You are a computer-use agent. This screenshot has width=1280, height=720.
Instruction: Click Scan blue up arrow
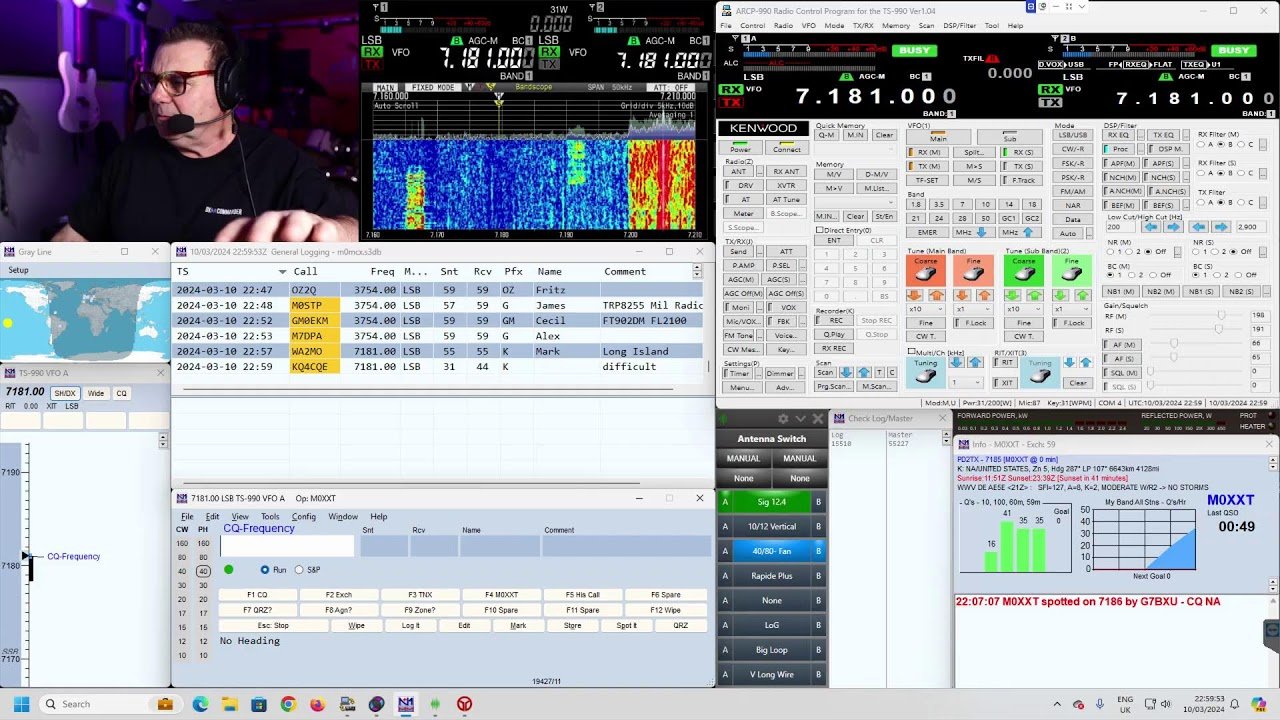[863, 372]
